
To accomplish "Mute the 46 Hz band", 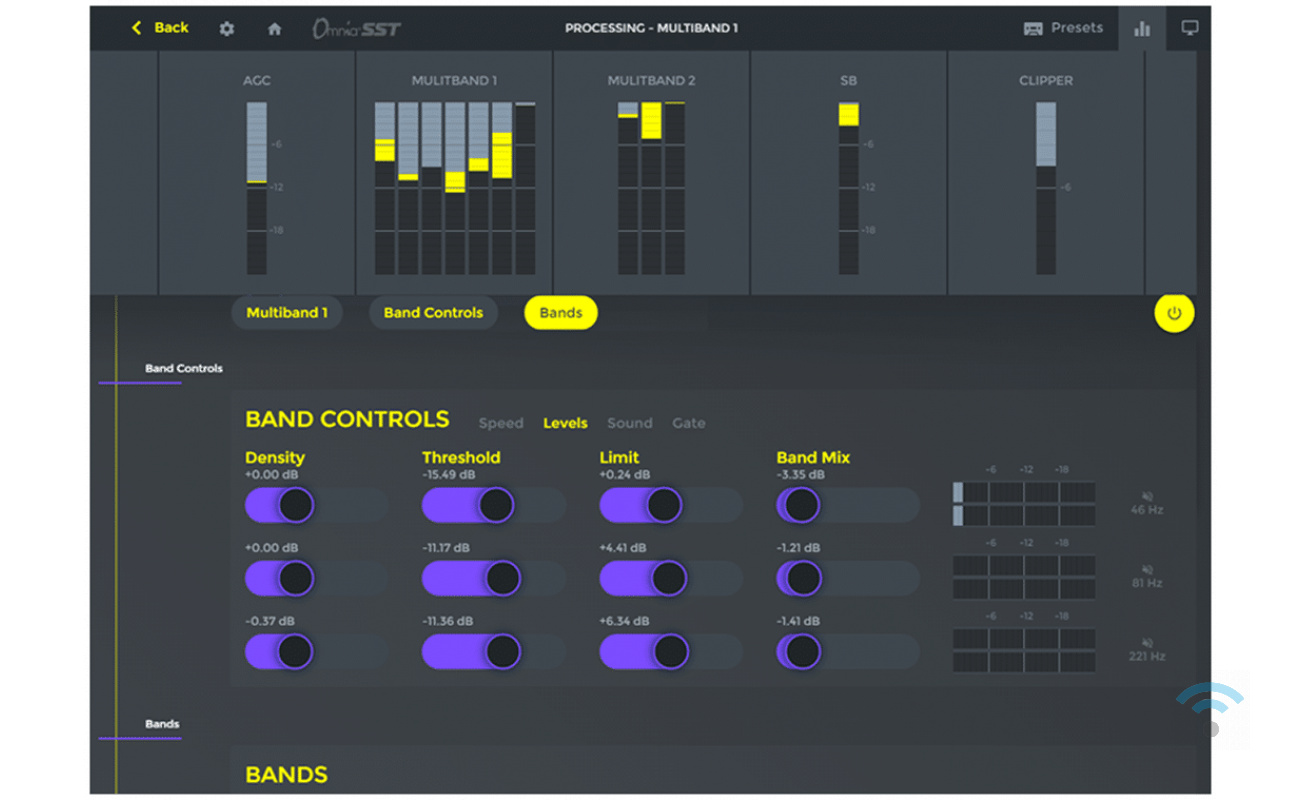I will [x=1147, y=496].
